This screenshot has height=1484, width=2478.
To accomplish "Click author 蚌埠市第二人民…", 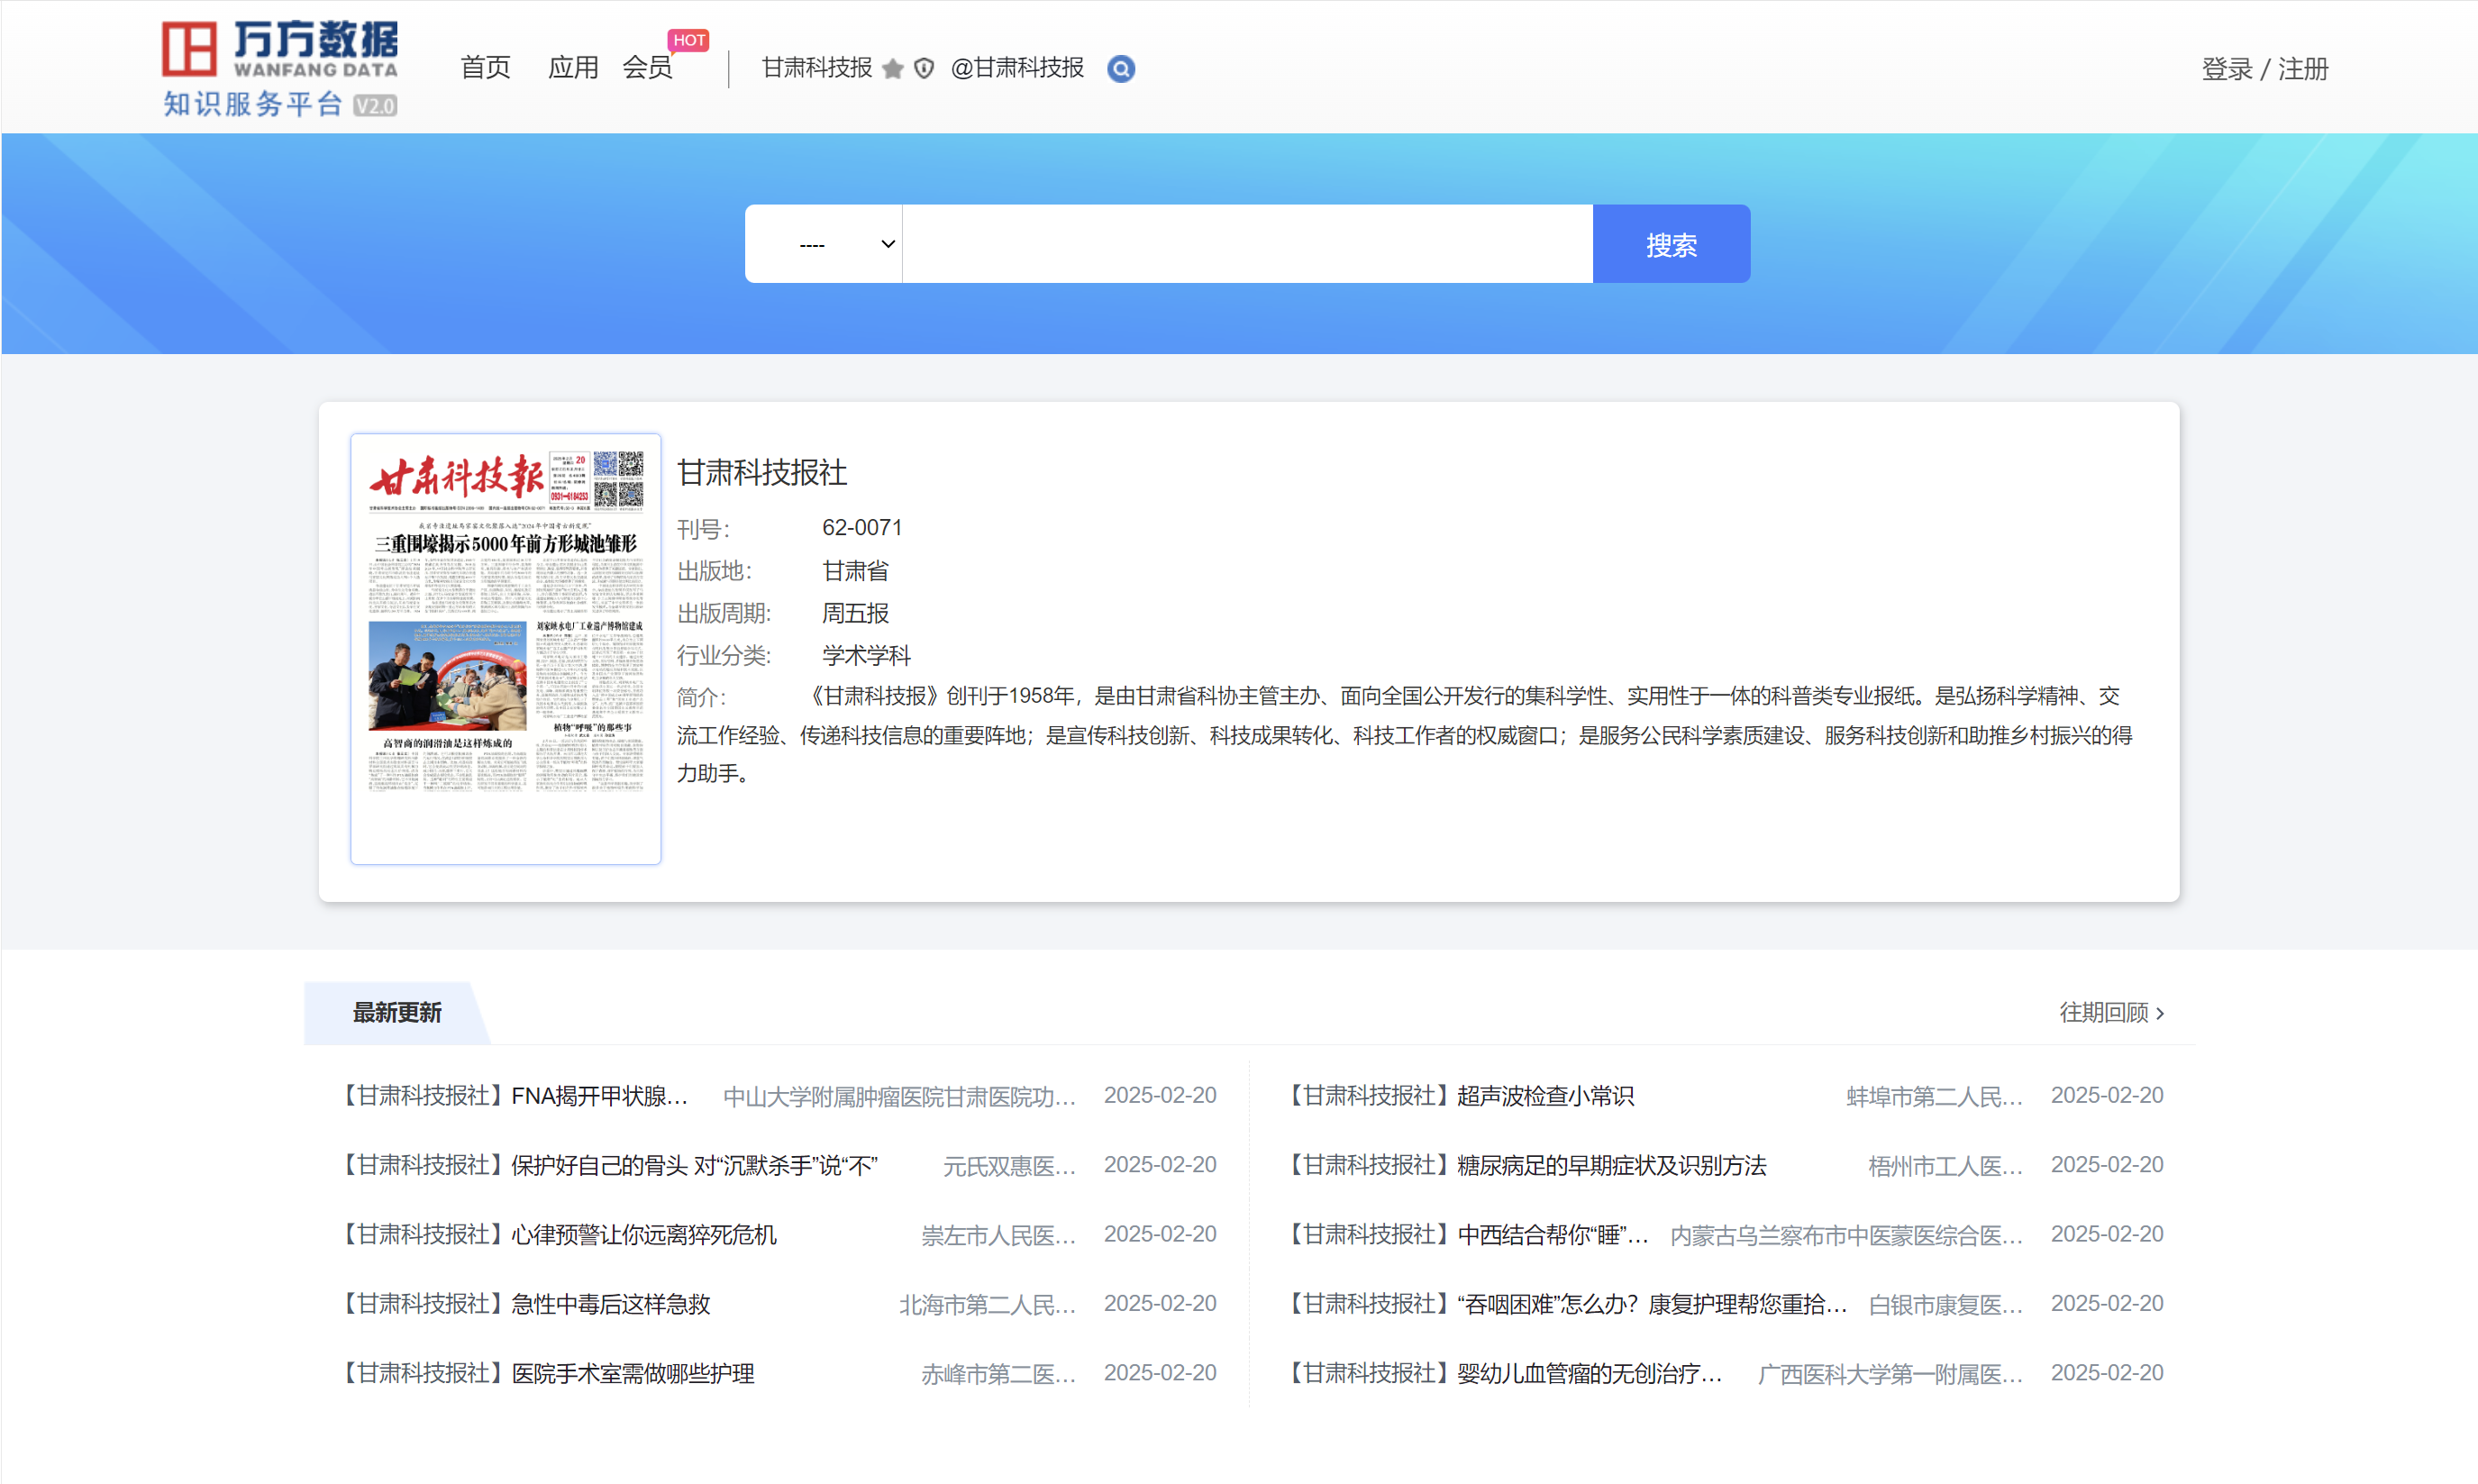I will [1934, 1097].
